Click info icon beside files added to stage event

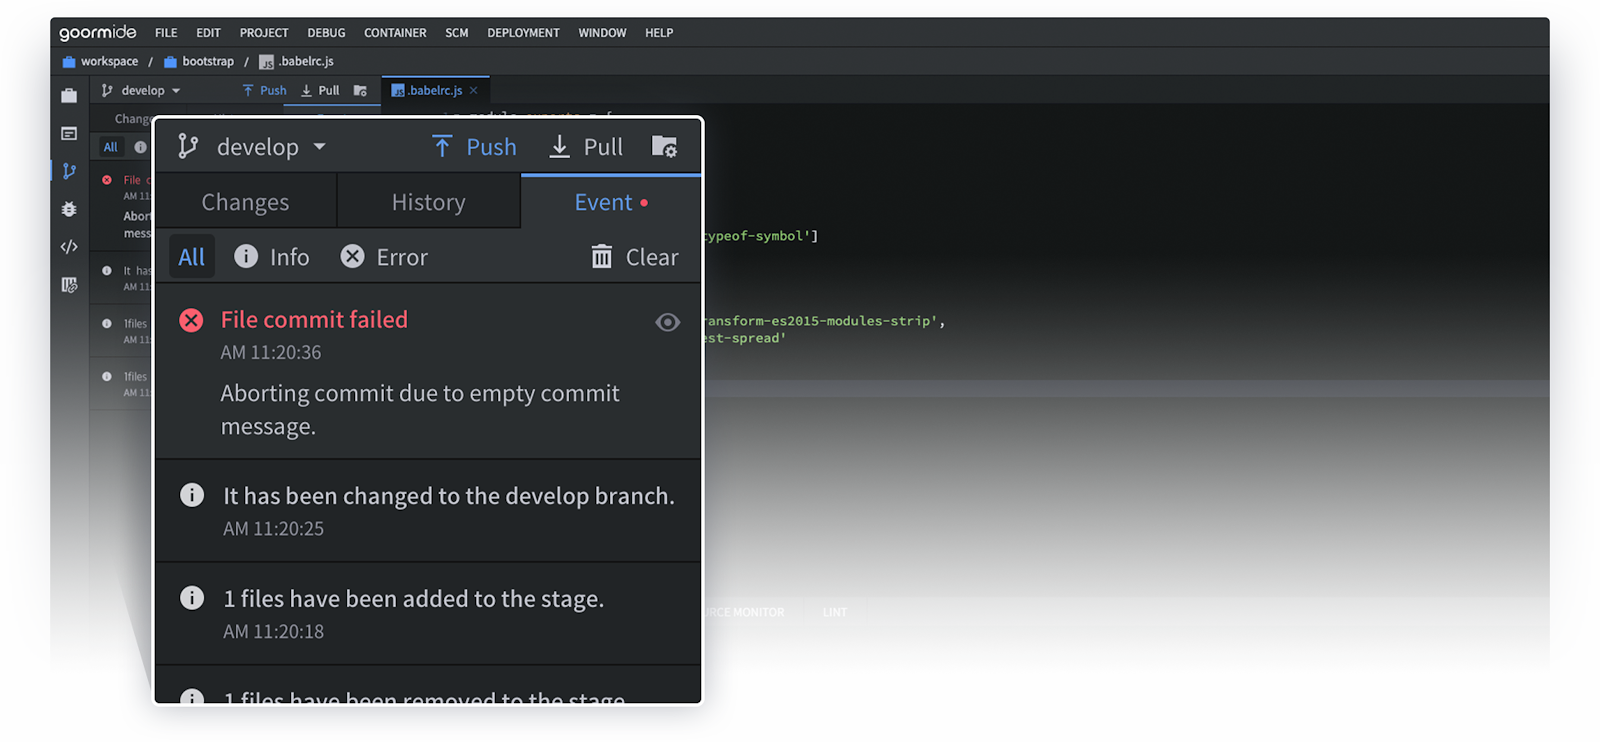192,598
